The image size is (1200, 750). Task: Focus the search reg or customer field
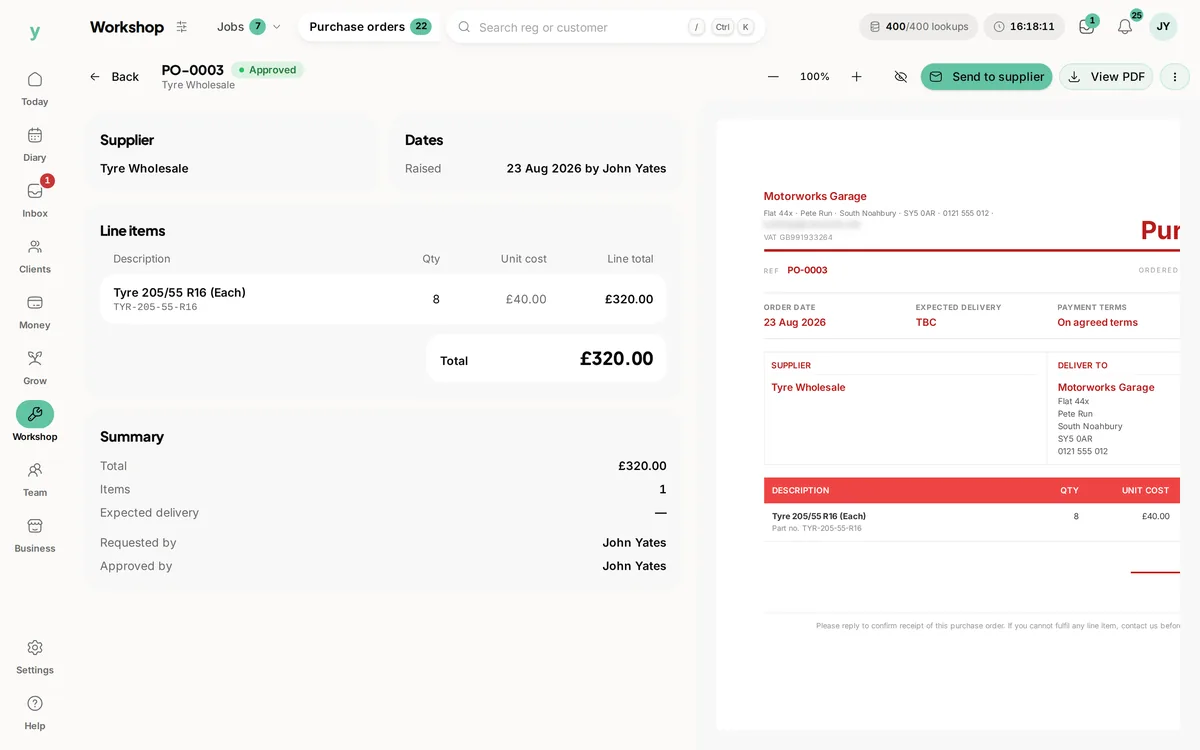(605, 27)
